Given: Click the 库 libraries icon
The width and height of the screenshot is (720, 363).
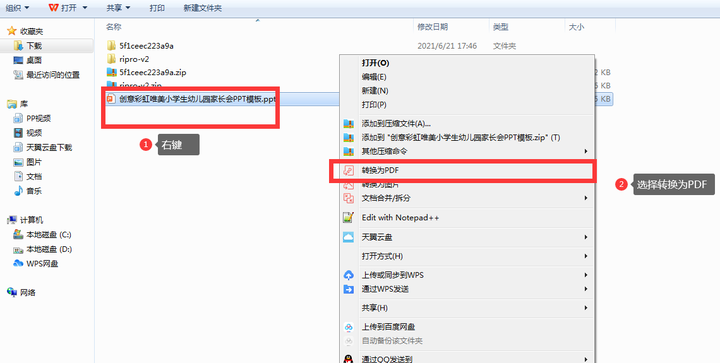Looking at the screenshot, I should click(x=11, y=104).
